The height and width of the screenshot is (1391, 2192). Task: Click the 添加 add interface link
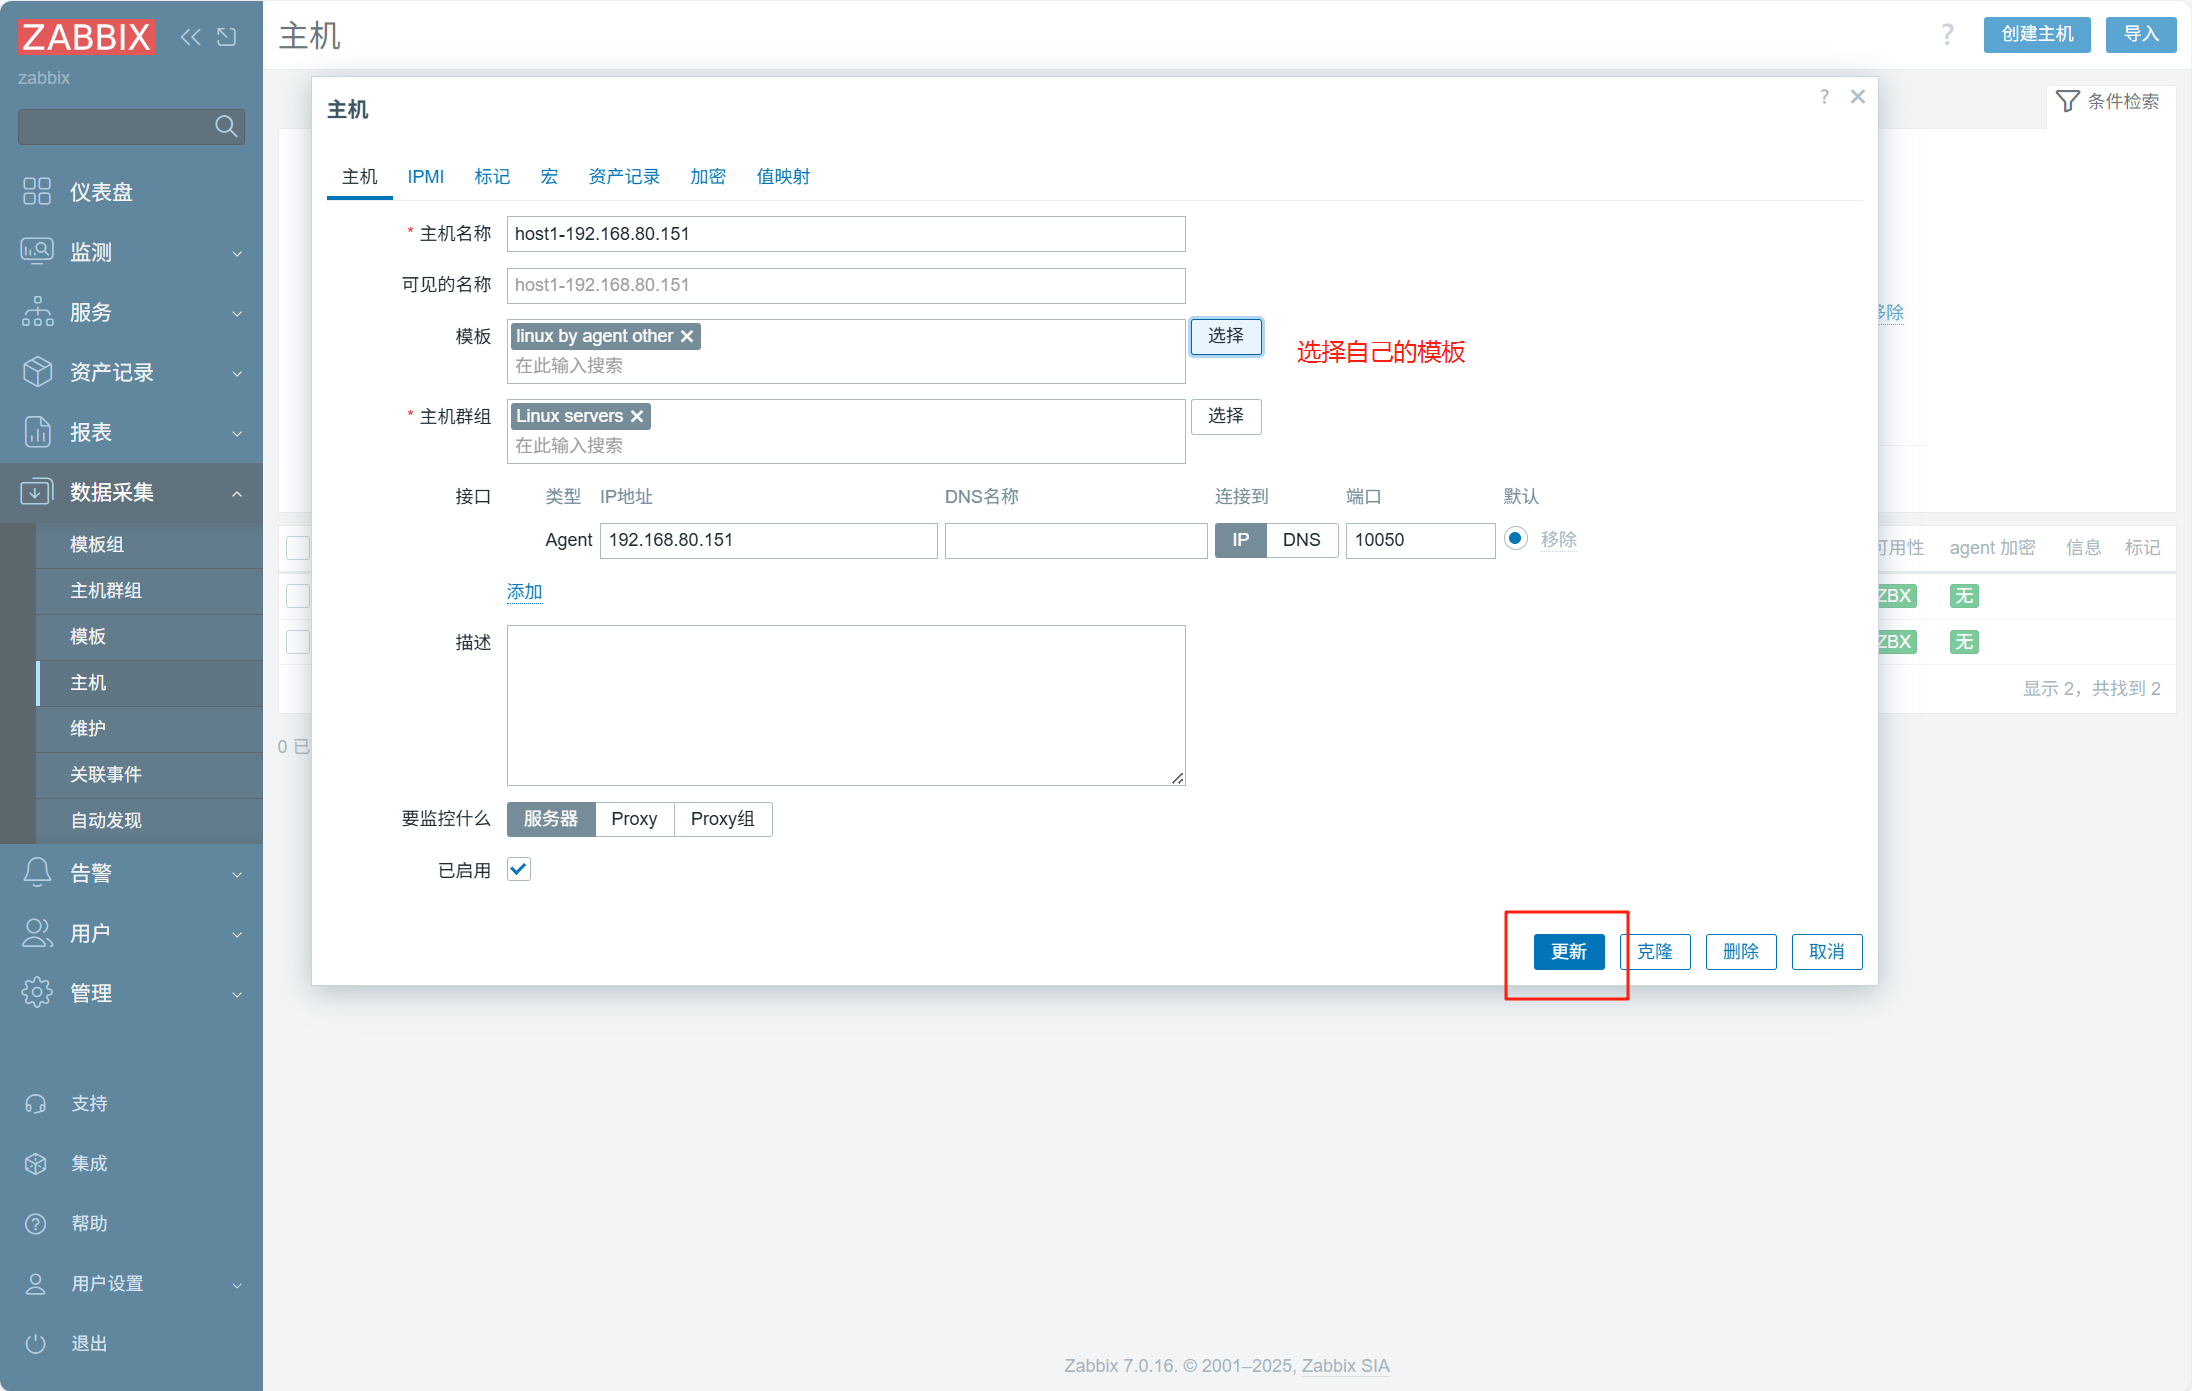point(524,591)
